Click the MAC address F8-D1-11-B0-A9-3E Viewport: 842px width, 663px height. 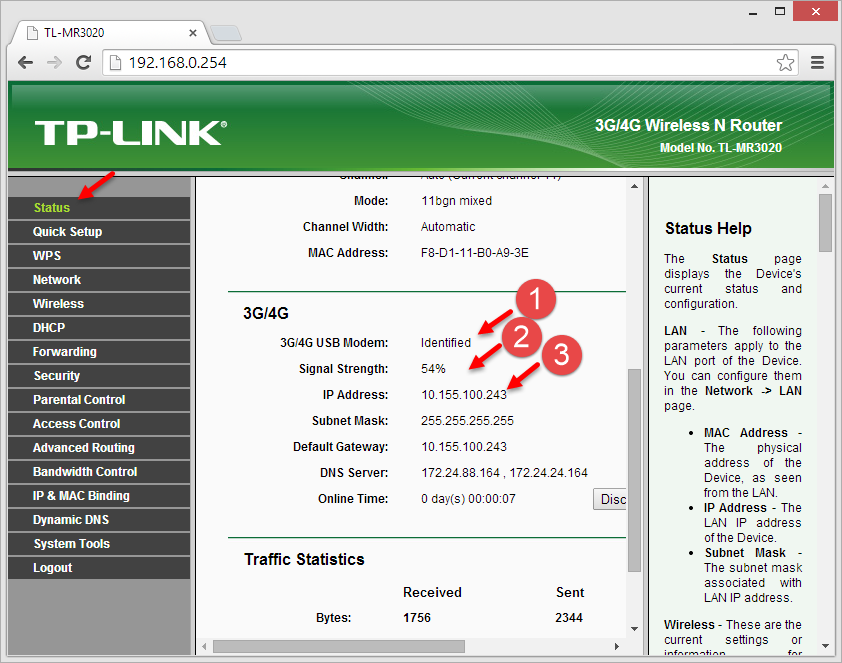[x=475, y=253]
